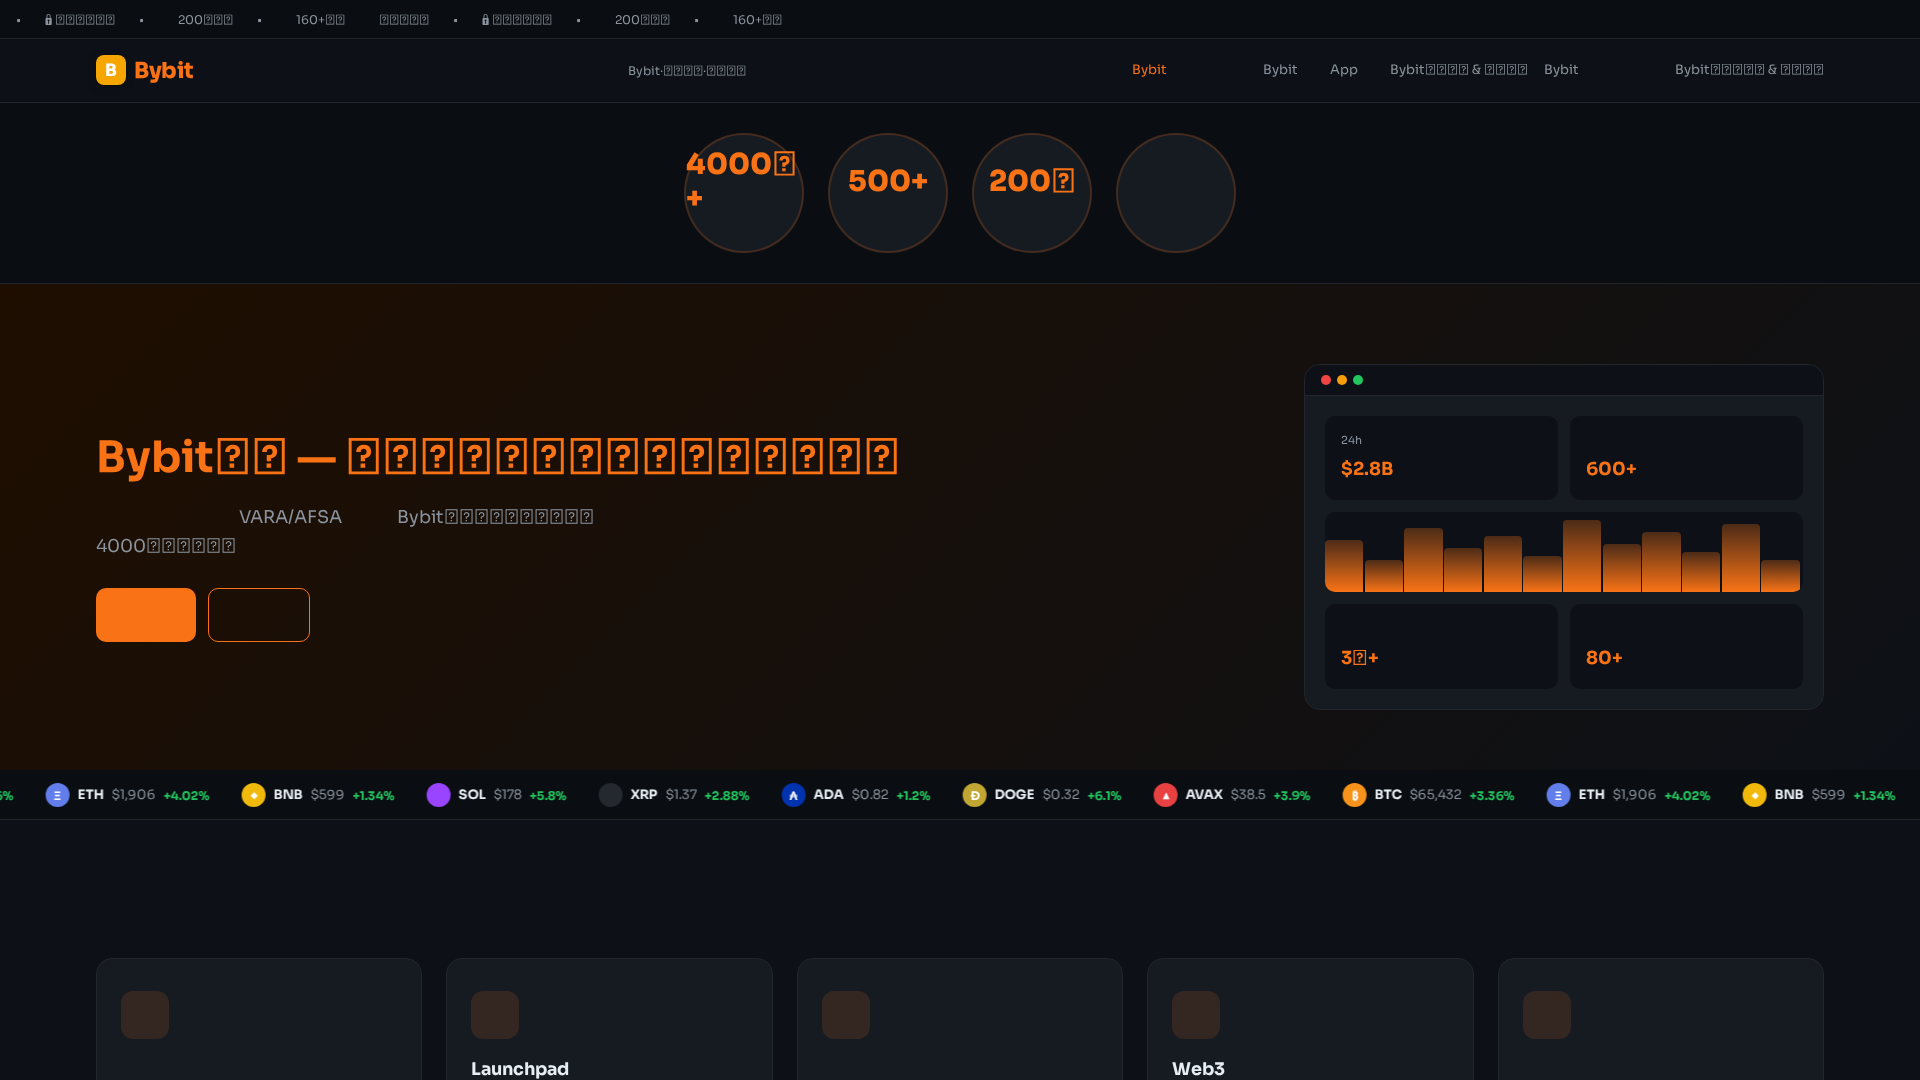This screenshot has width=1920, height=1080.
Task: Open the rightmost Bybit navigation dropdown
Action: click(1748, 69)
